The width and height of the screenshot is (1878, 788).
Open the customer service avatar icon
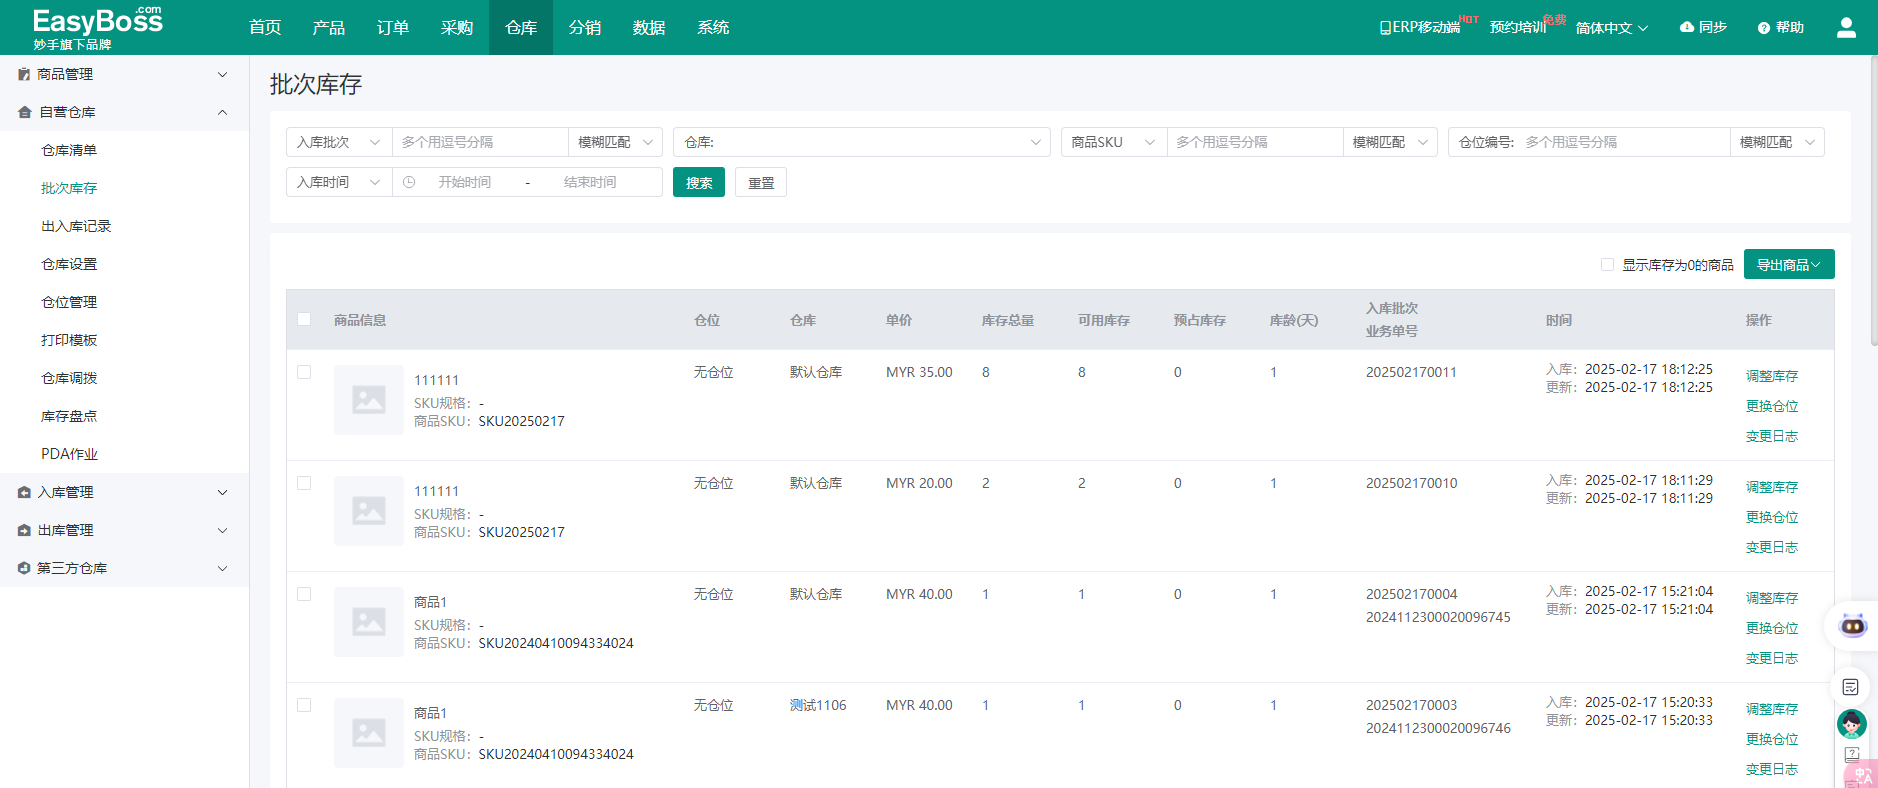(1851, 723)
